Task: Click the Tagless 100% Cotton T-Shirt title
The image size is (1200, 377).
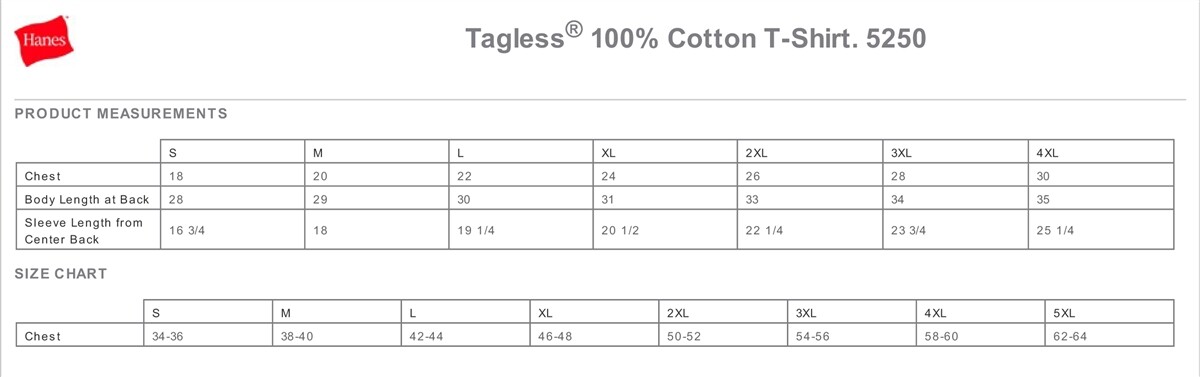Action: [x=697, y=38]
